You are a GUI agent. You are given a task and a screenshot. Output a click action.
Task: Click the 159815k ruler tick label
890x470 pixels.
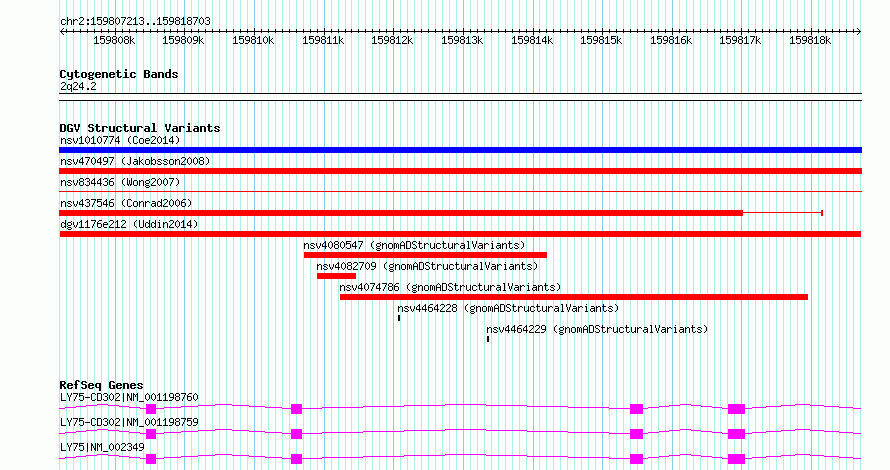601,41
